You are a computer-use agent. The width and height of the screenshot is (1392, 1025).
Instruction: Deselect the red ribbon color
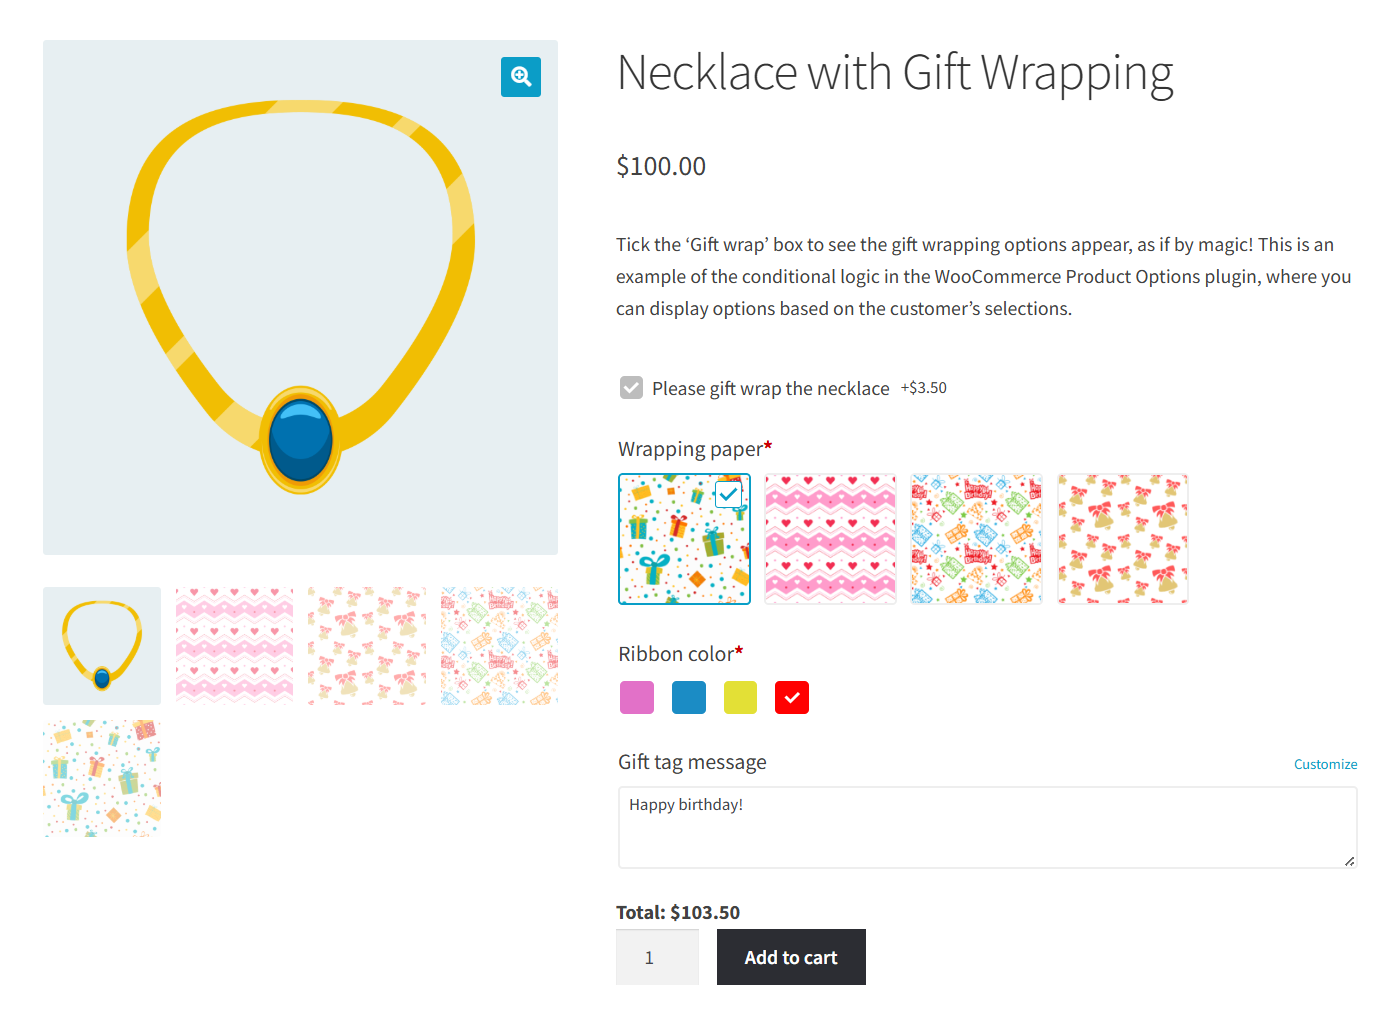coord(791,697)
